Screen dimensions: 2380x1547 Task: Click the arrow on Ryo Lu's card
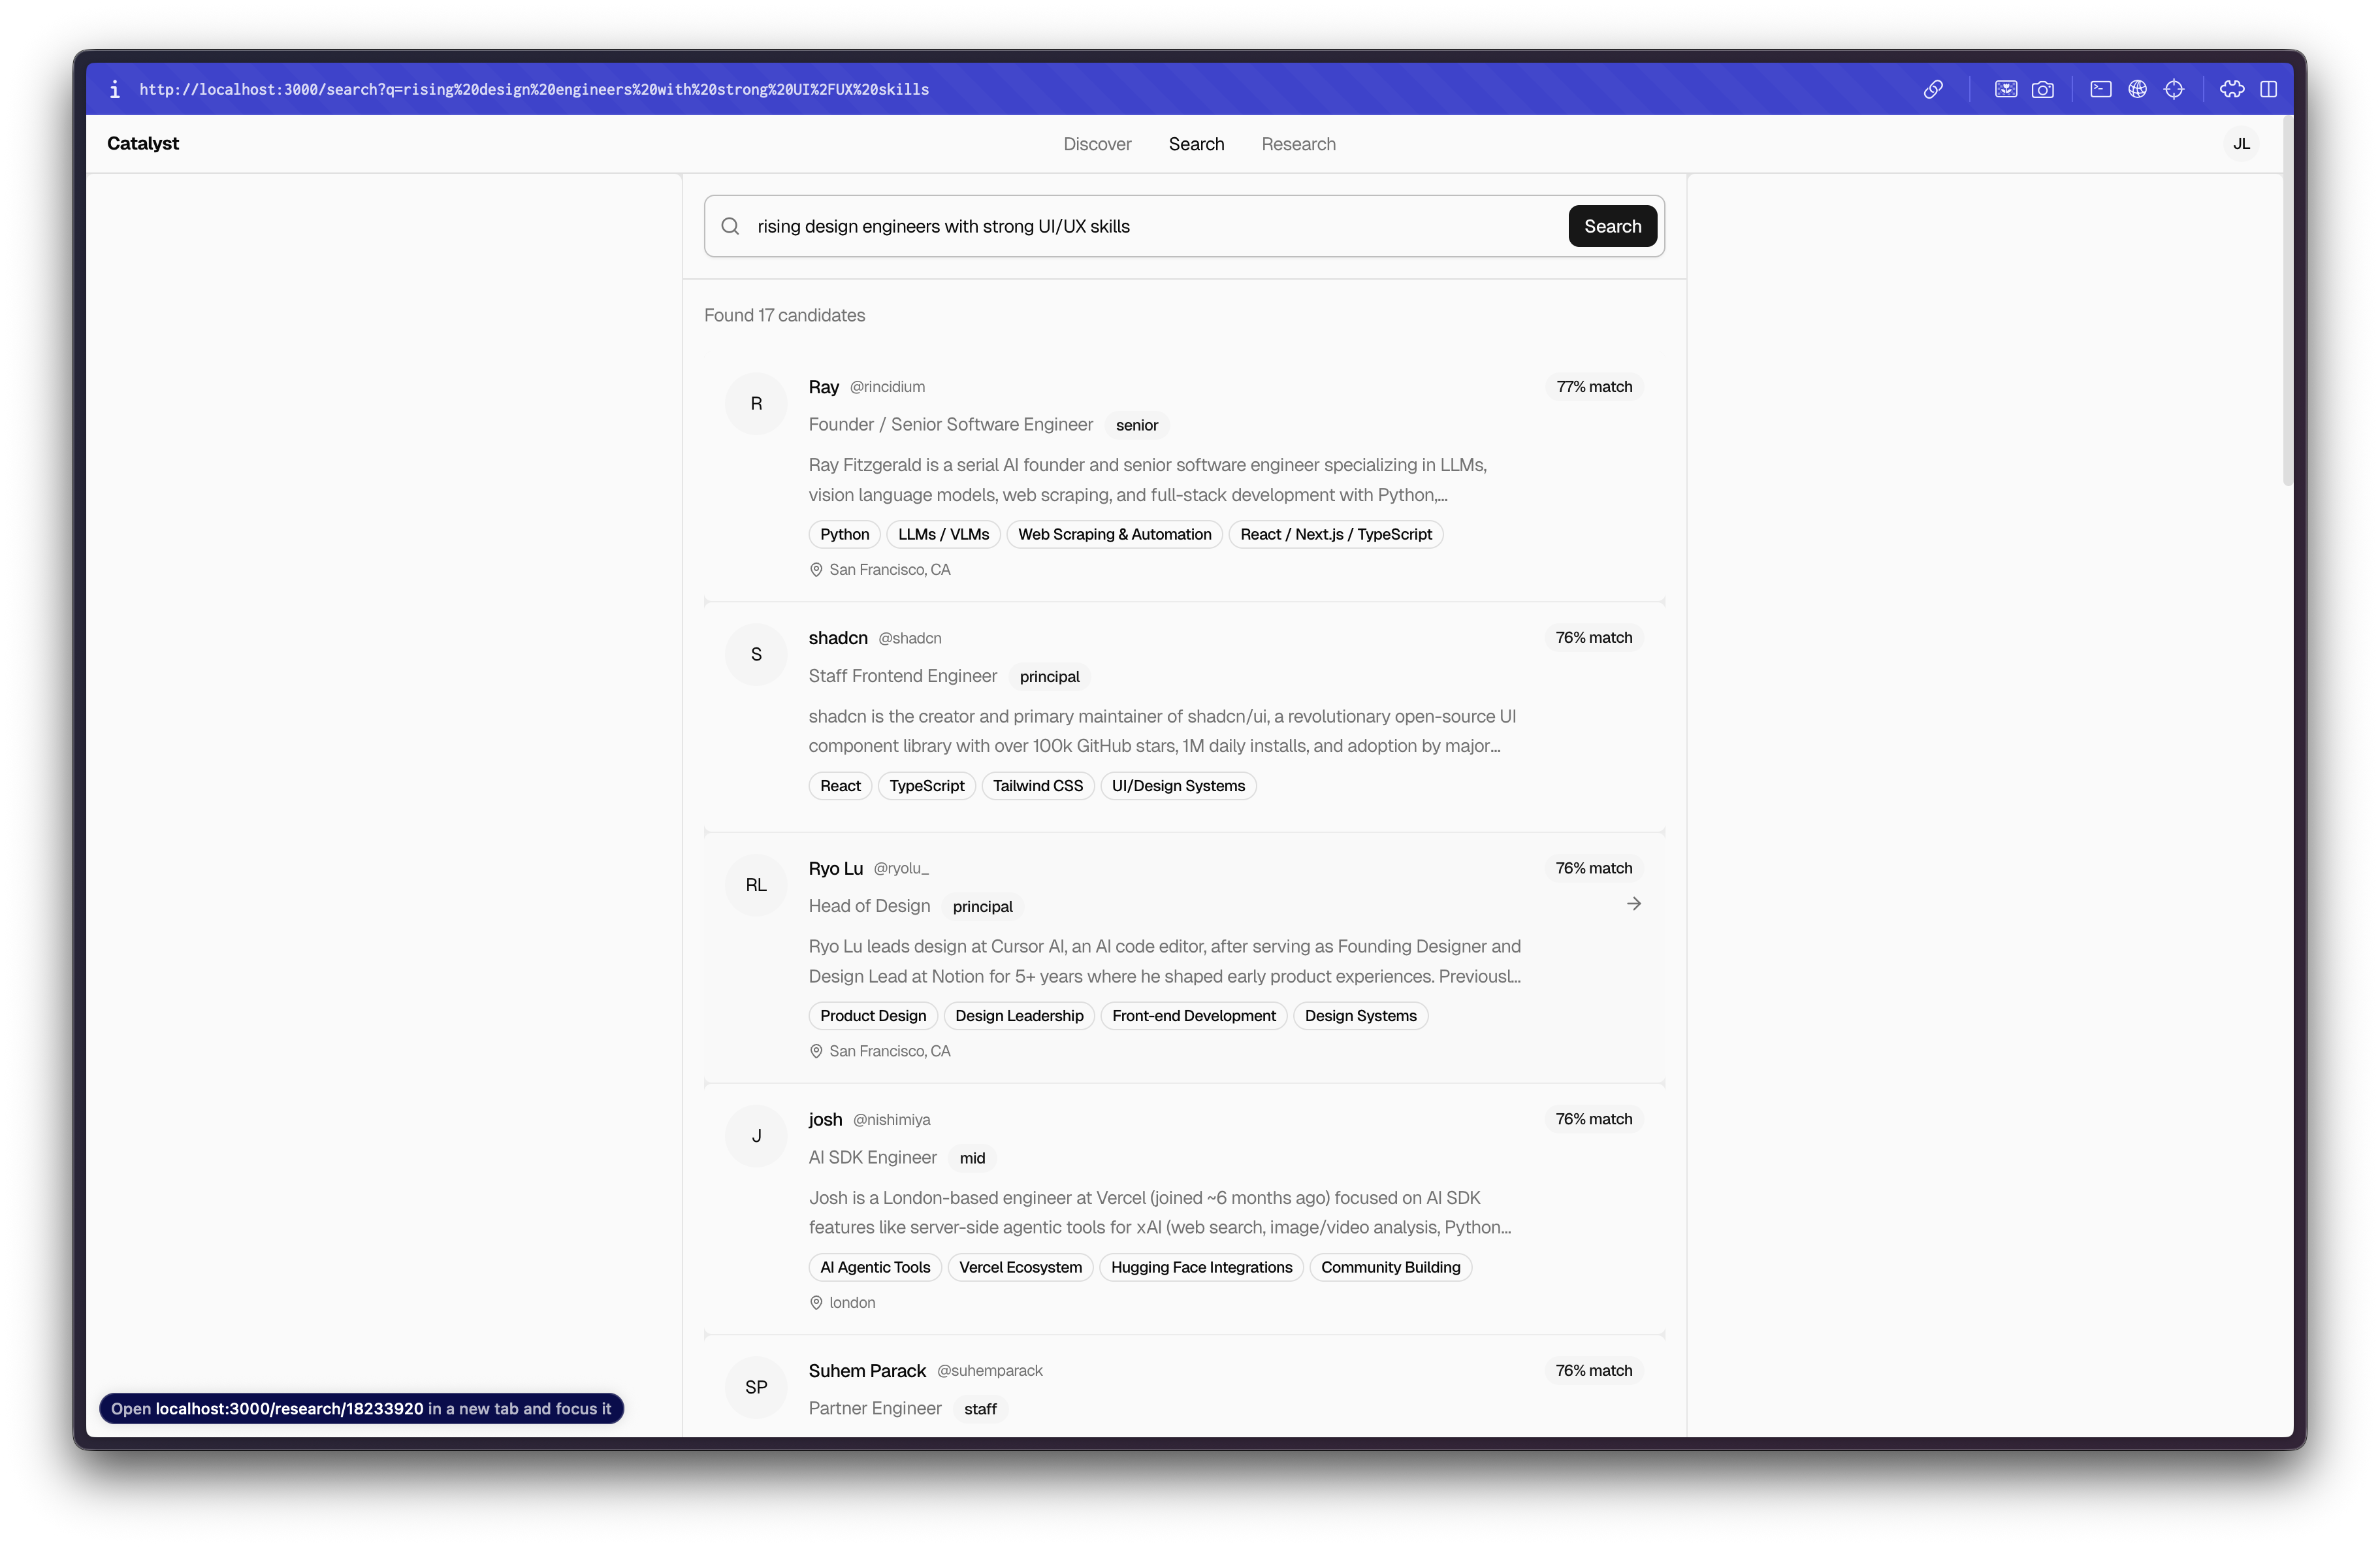pyautogui.click(x=1634, y=904)
